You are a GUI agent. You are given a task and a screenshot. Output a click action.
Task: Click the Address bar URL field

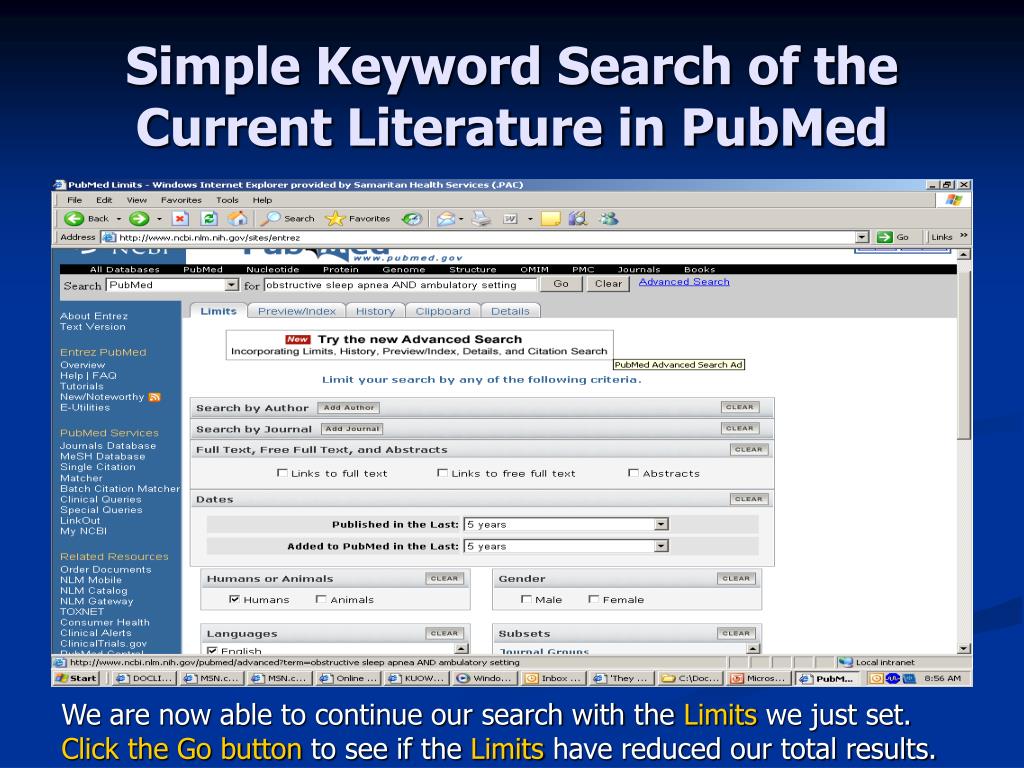485,237
